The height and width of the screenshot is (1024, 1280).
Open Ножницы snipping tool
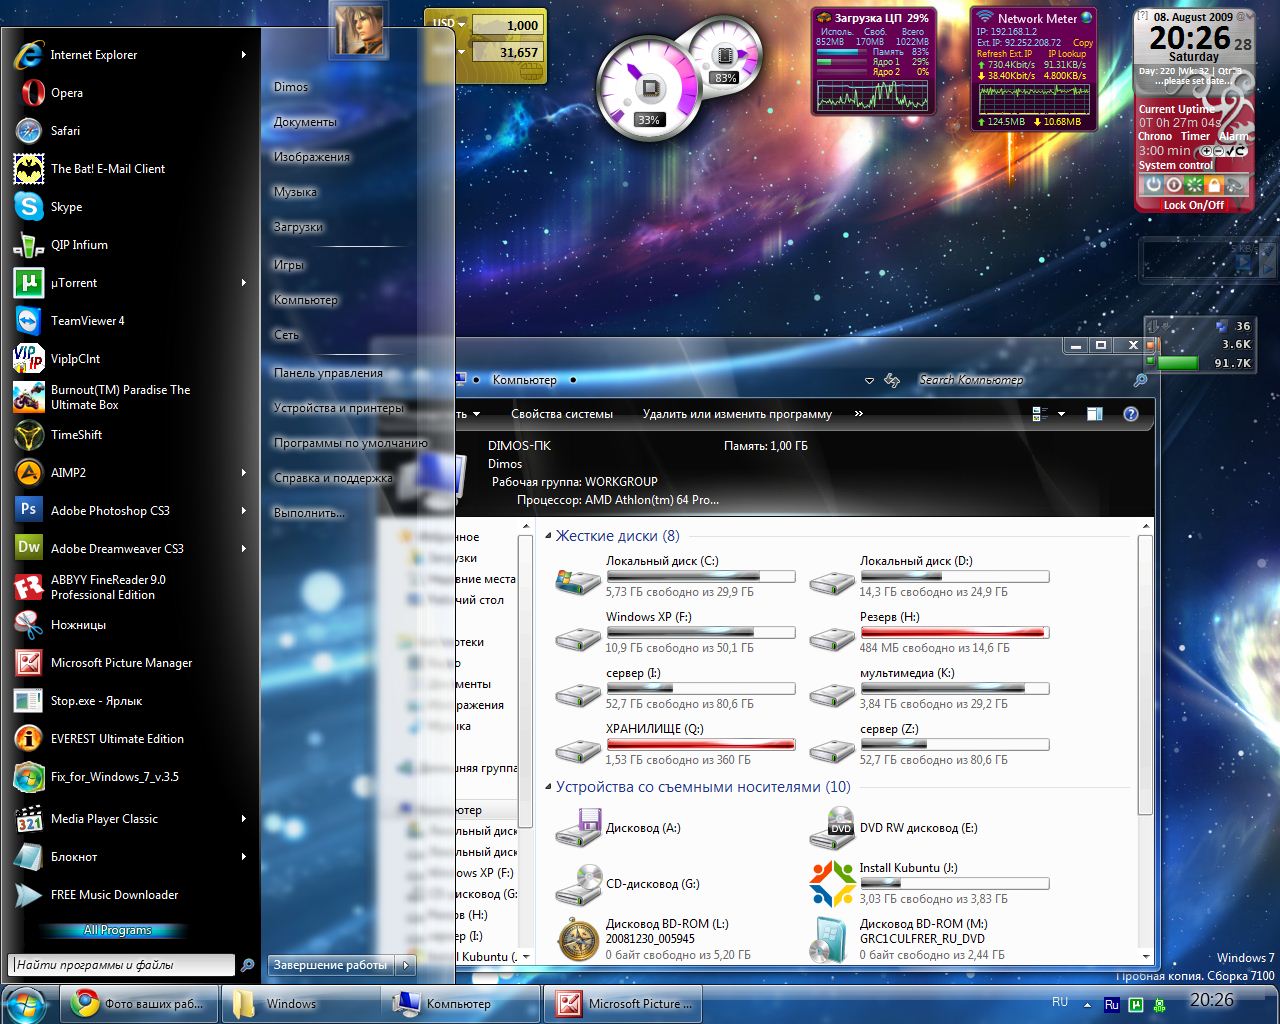(130, 625)
